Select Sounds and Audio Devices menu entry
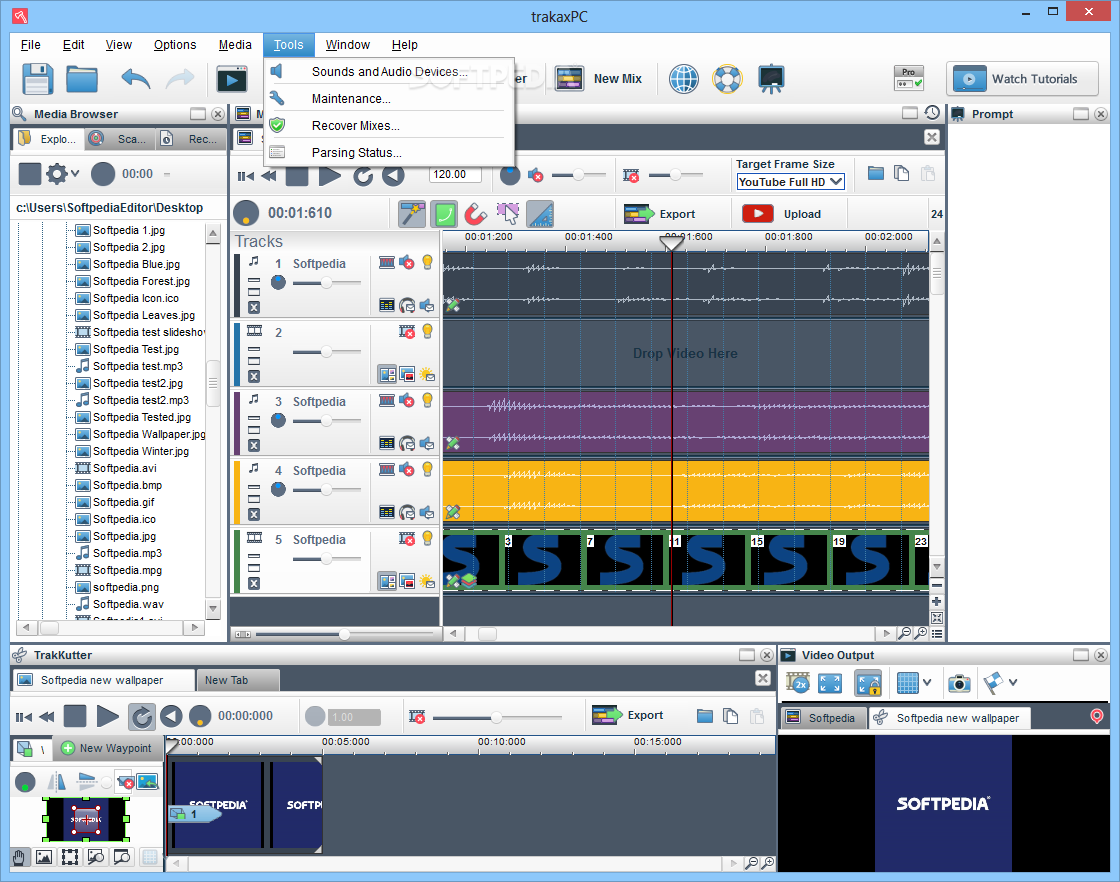Viewport: 1120px width, 882px height. (x=389, y=71)
